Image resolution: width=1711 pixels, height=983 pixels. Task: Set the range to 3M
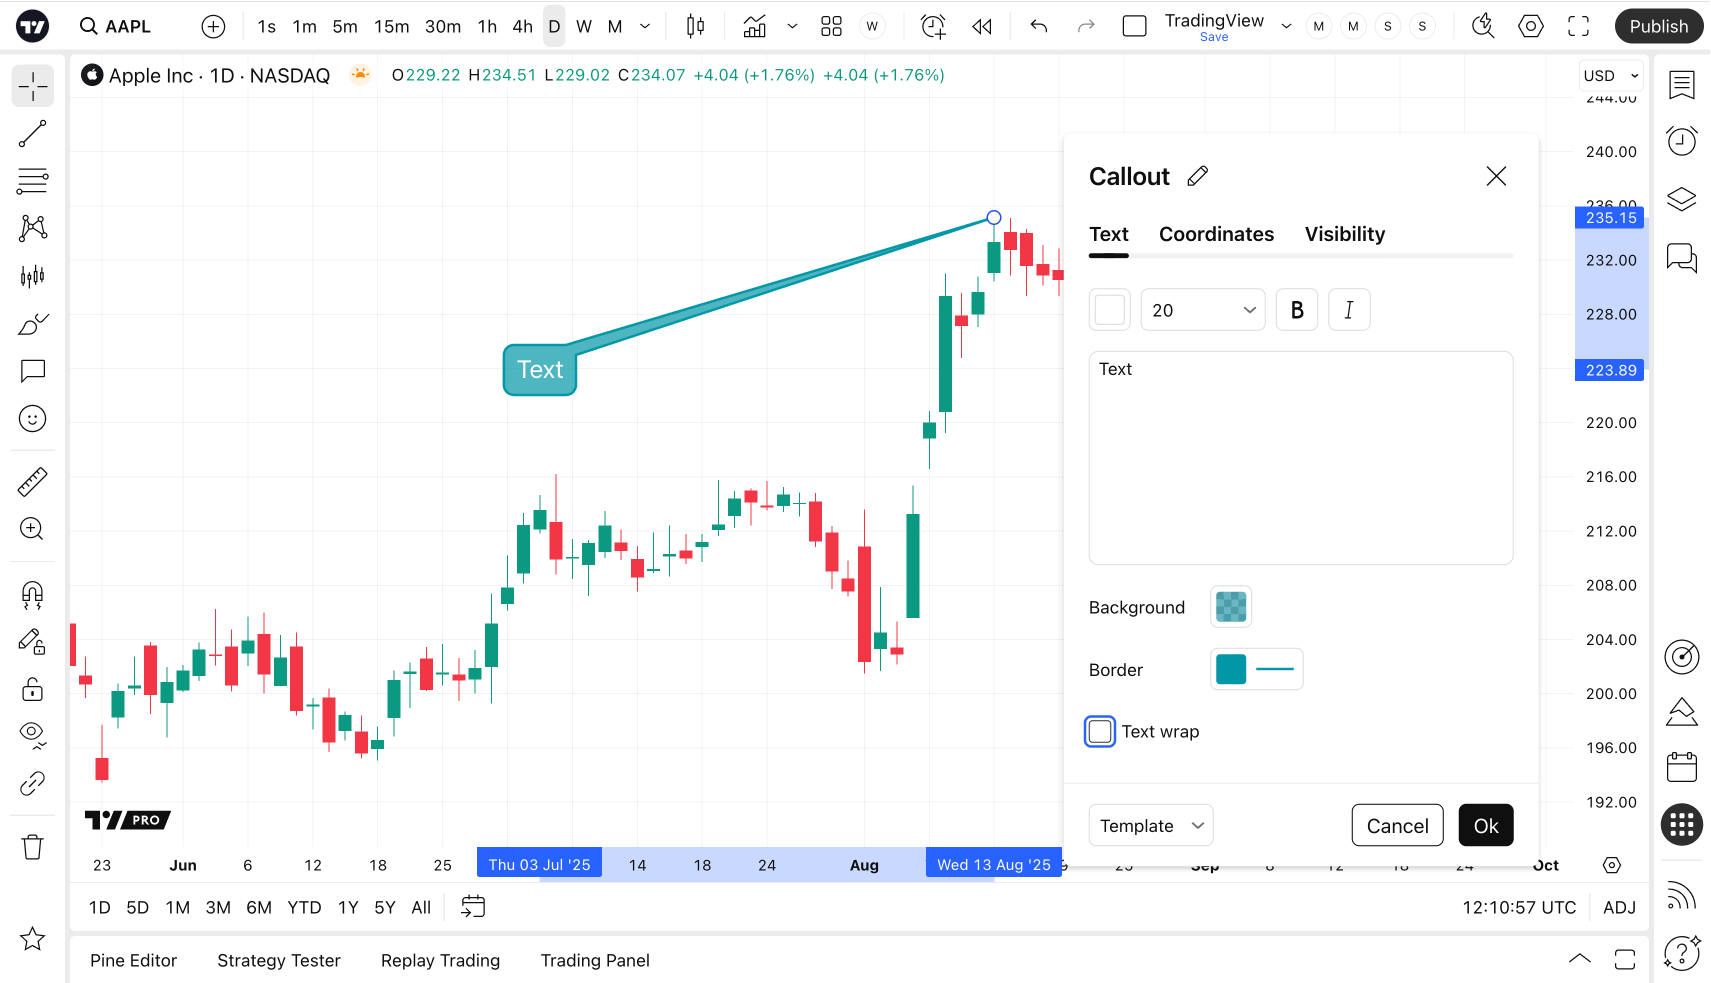point(218,908)
